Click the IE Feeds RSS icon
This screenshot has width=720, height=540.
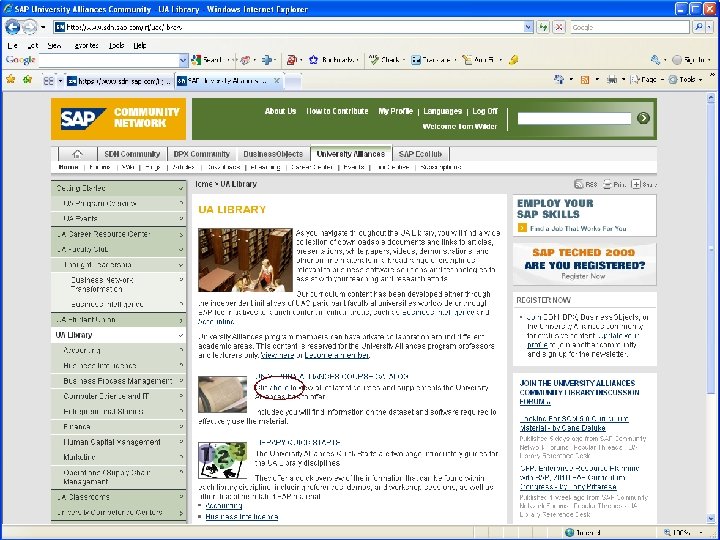[585, 80]
